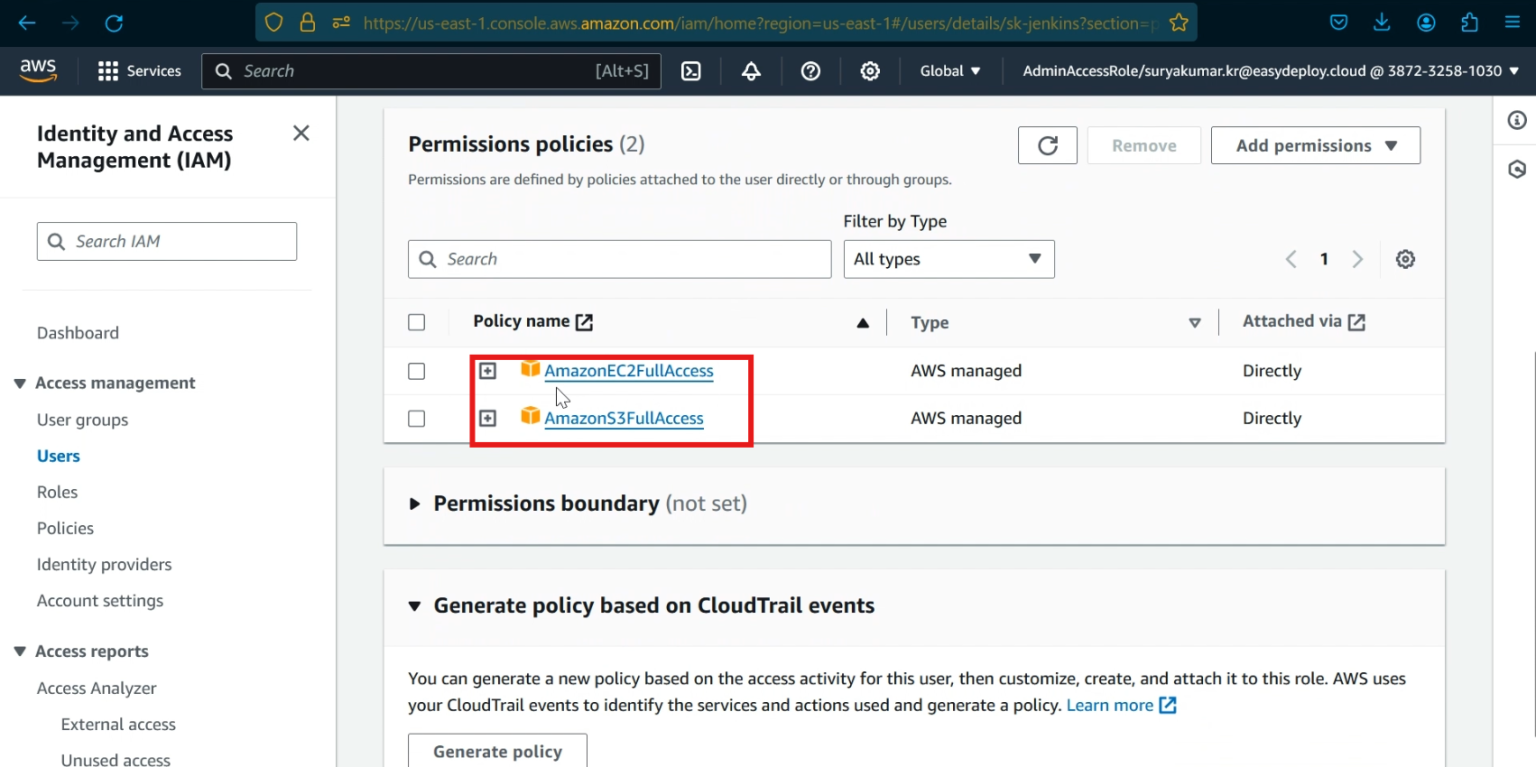Click inside the Search IAM field
The width and height of the screenshot is (1536, 767).
tap(166, 241)
